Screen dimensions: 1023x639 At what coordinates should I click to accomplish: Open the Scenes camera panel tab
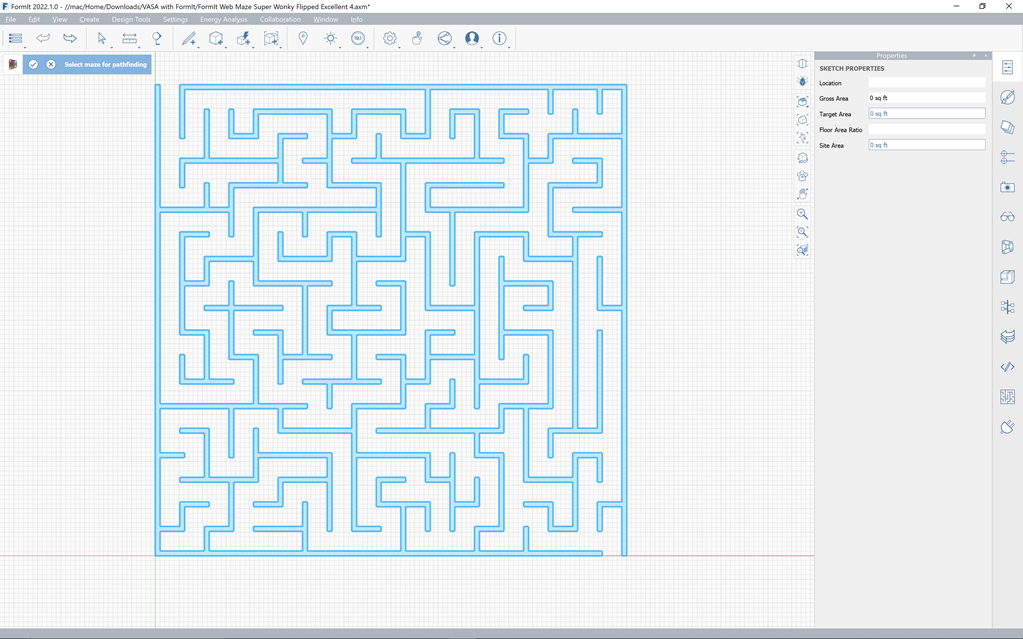(x=1007, y=187)
